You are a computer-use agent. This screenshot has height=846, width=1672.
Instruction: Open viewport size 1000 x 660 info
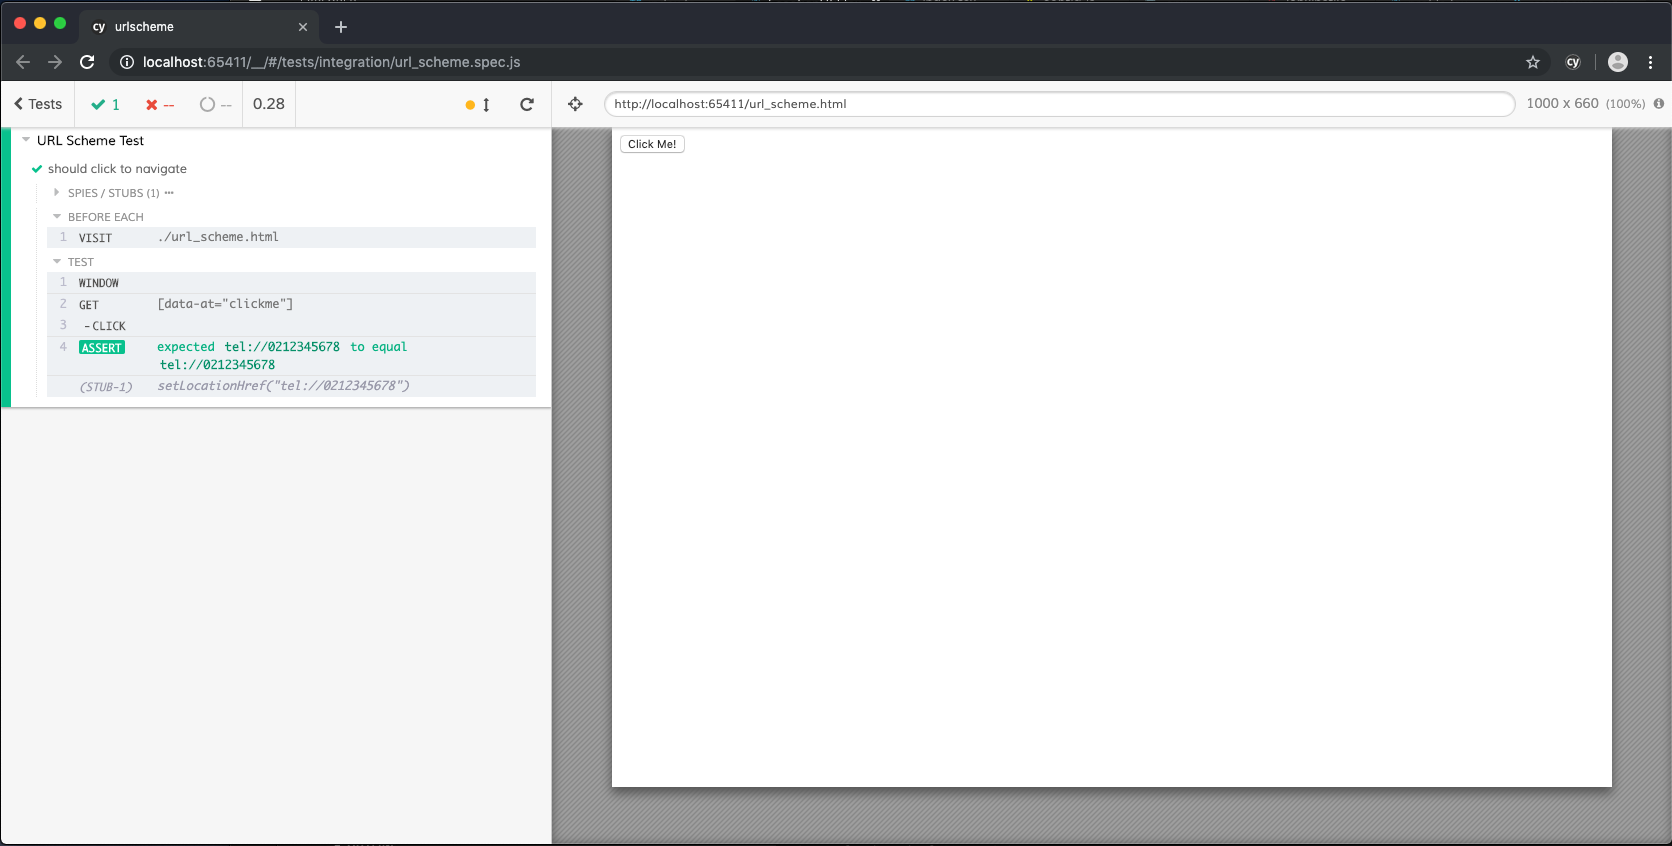coord(1585,104)
